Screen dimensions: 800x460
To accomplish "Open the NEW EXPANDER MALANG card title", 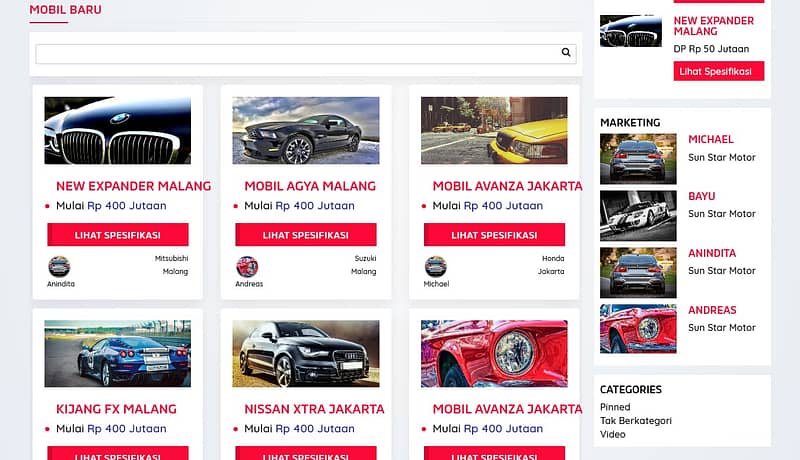I will pyautogui.click(x=134, y=186).
